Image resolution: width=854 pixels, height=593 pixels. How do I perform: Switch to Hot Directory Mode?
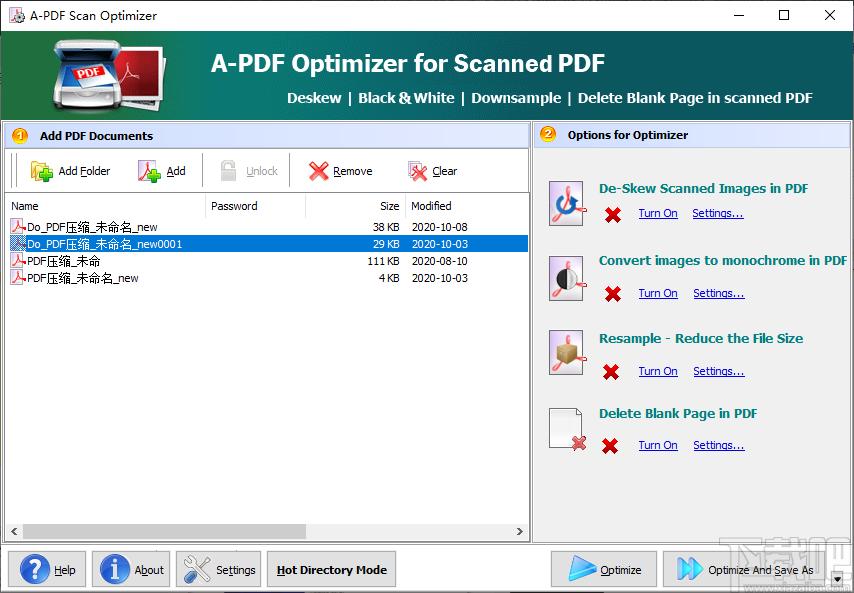[x=332, y=570]
